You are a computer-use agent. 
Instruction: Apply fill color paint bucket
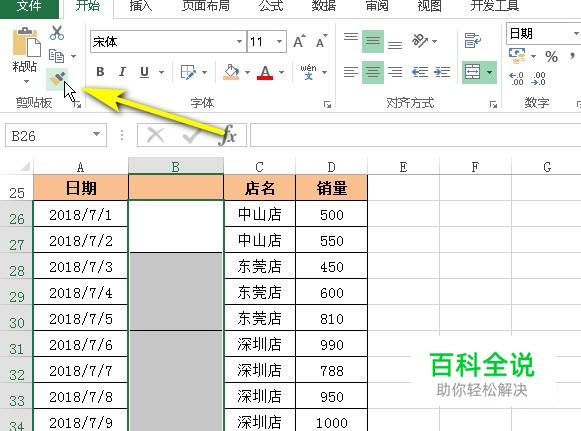(x=232, y=72)
